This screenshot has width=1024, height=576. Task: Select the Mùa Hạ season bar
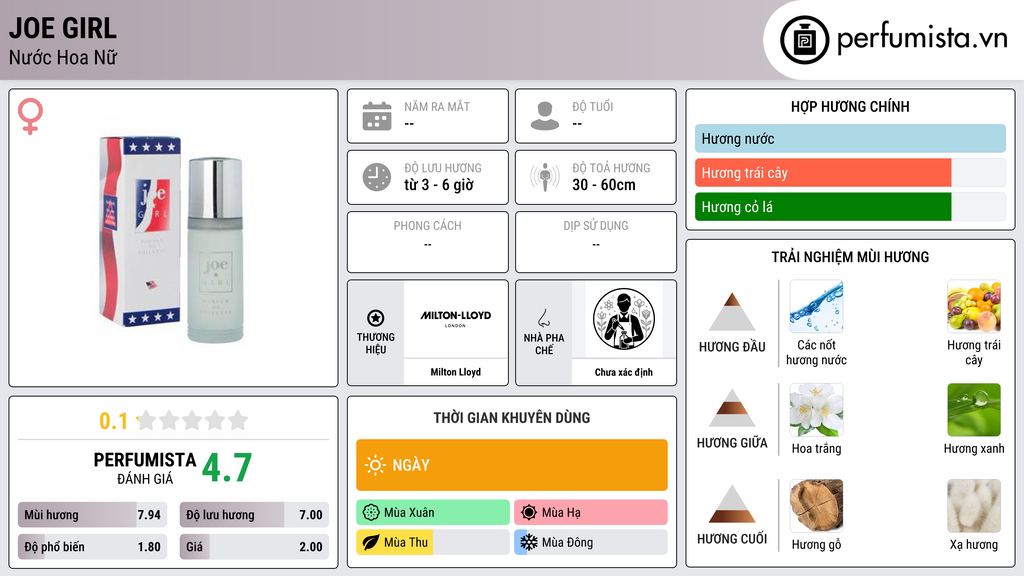click(x=591, y=513)
